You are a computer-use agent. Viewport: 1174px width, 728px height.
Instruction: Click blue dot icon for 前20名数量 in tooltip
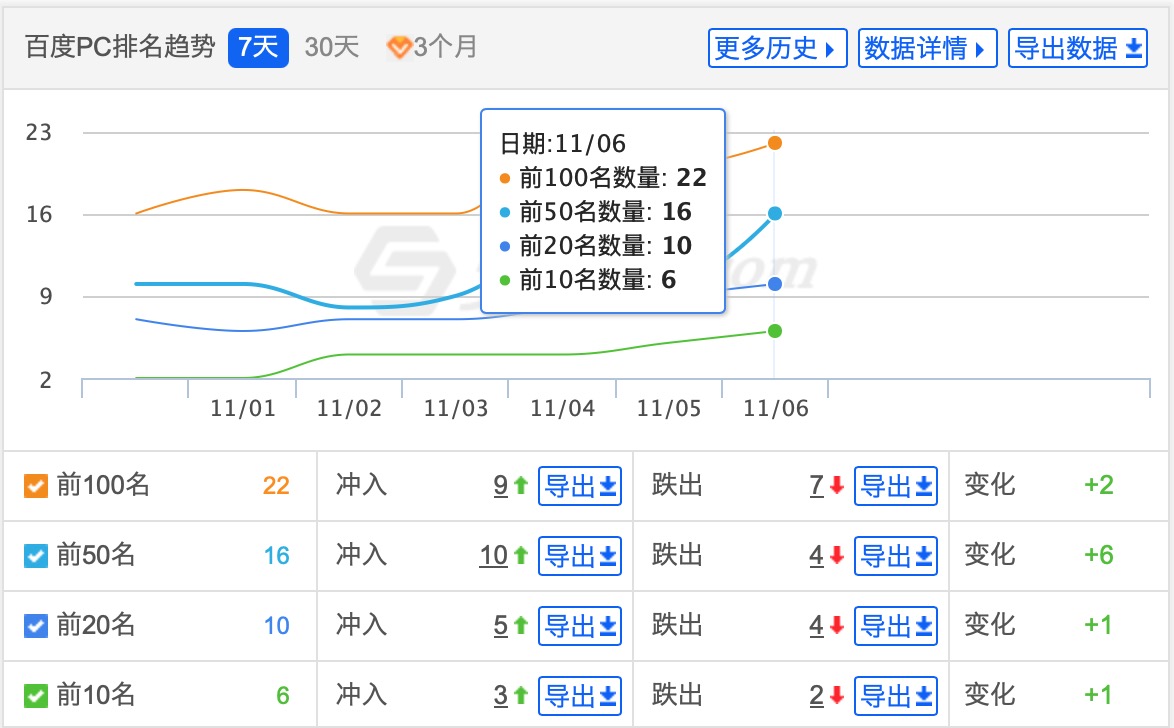505,245
